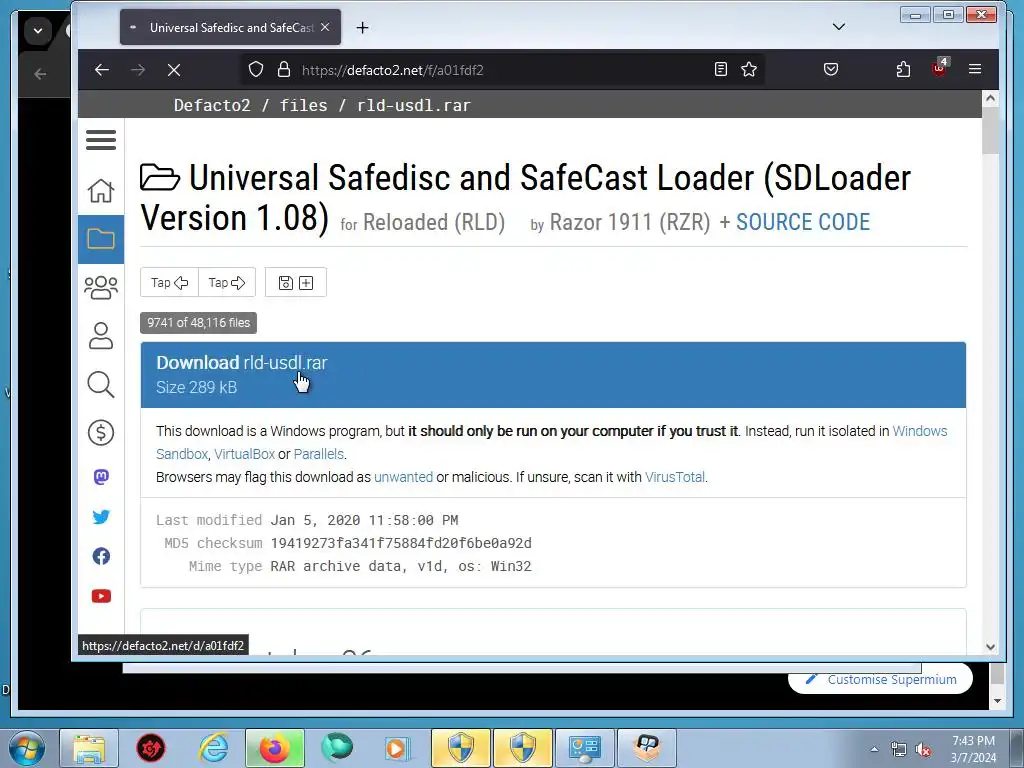Screen dimensions: 1024x768
Task: Click the back arrow in the background window
Action: 40,74
